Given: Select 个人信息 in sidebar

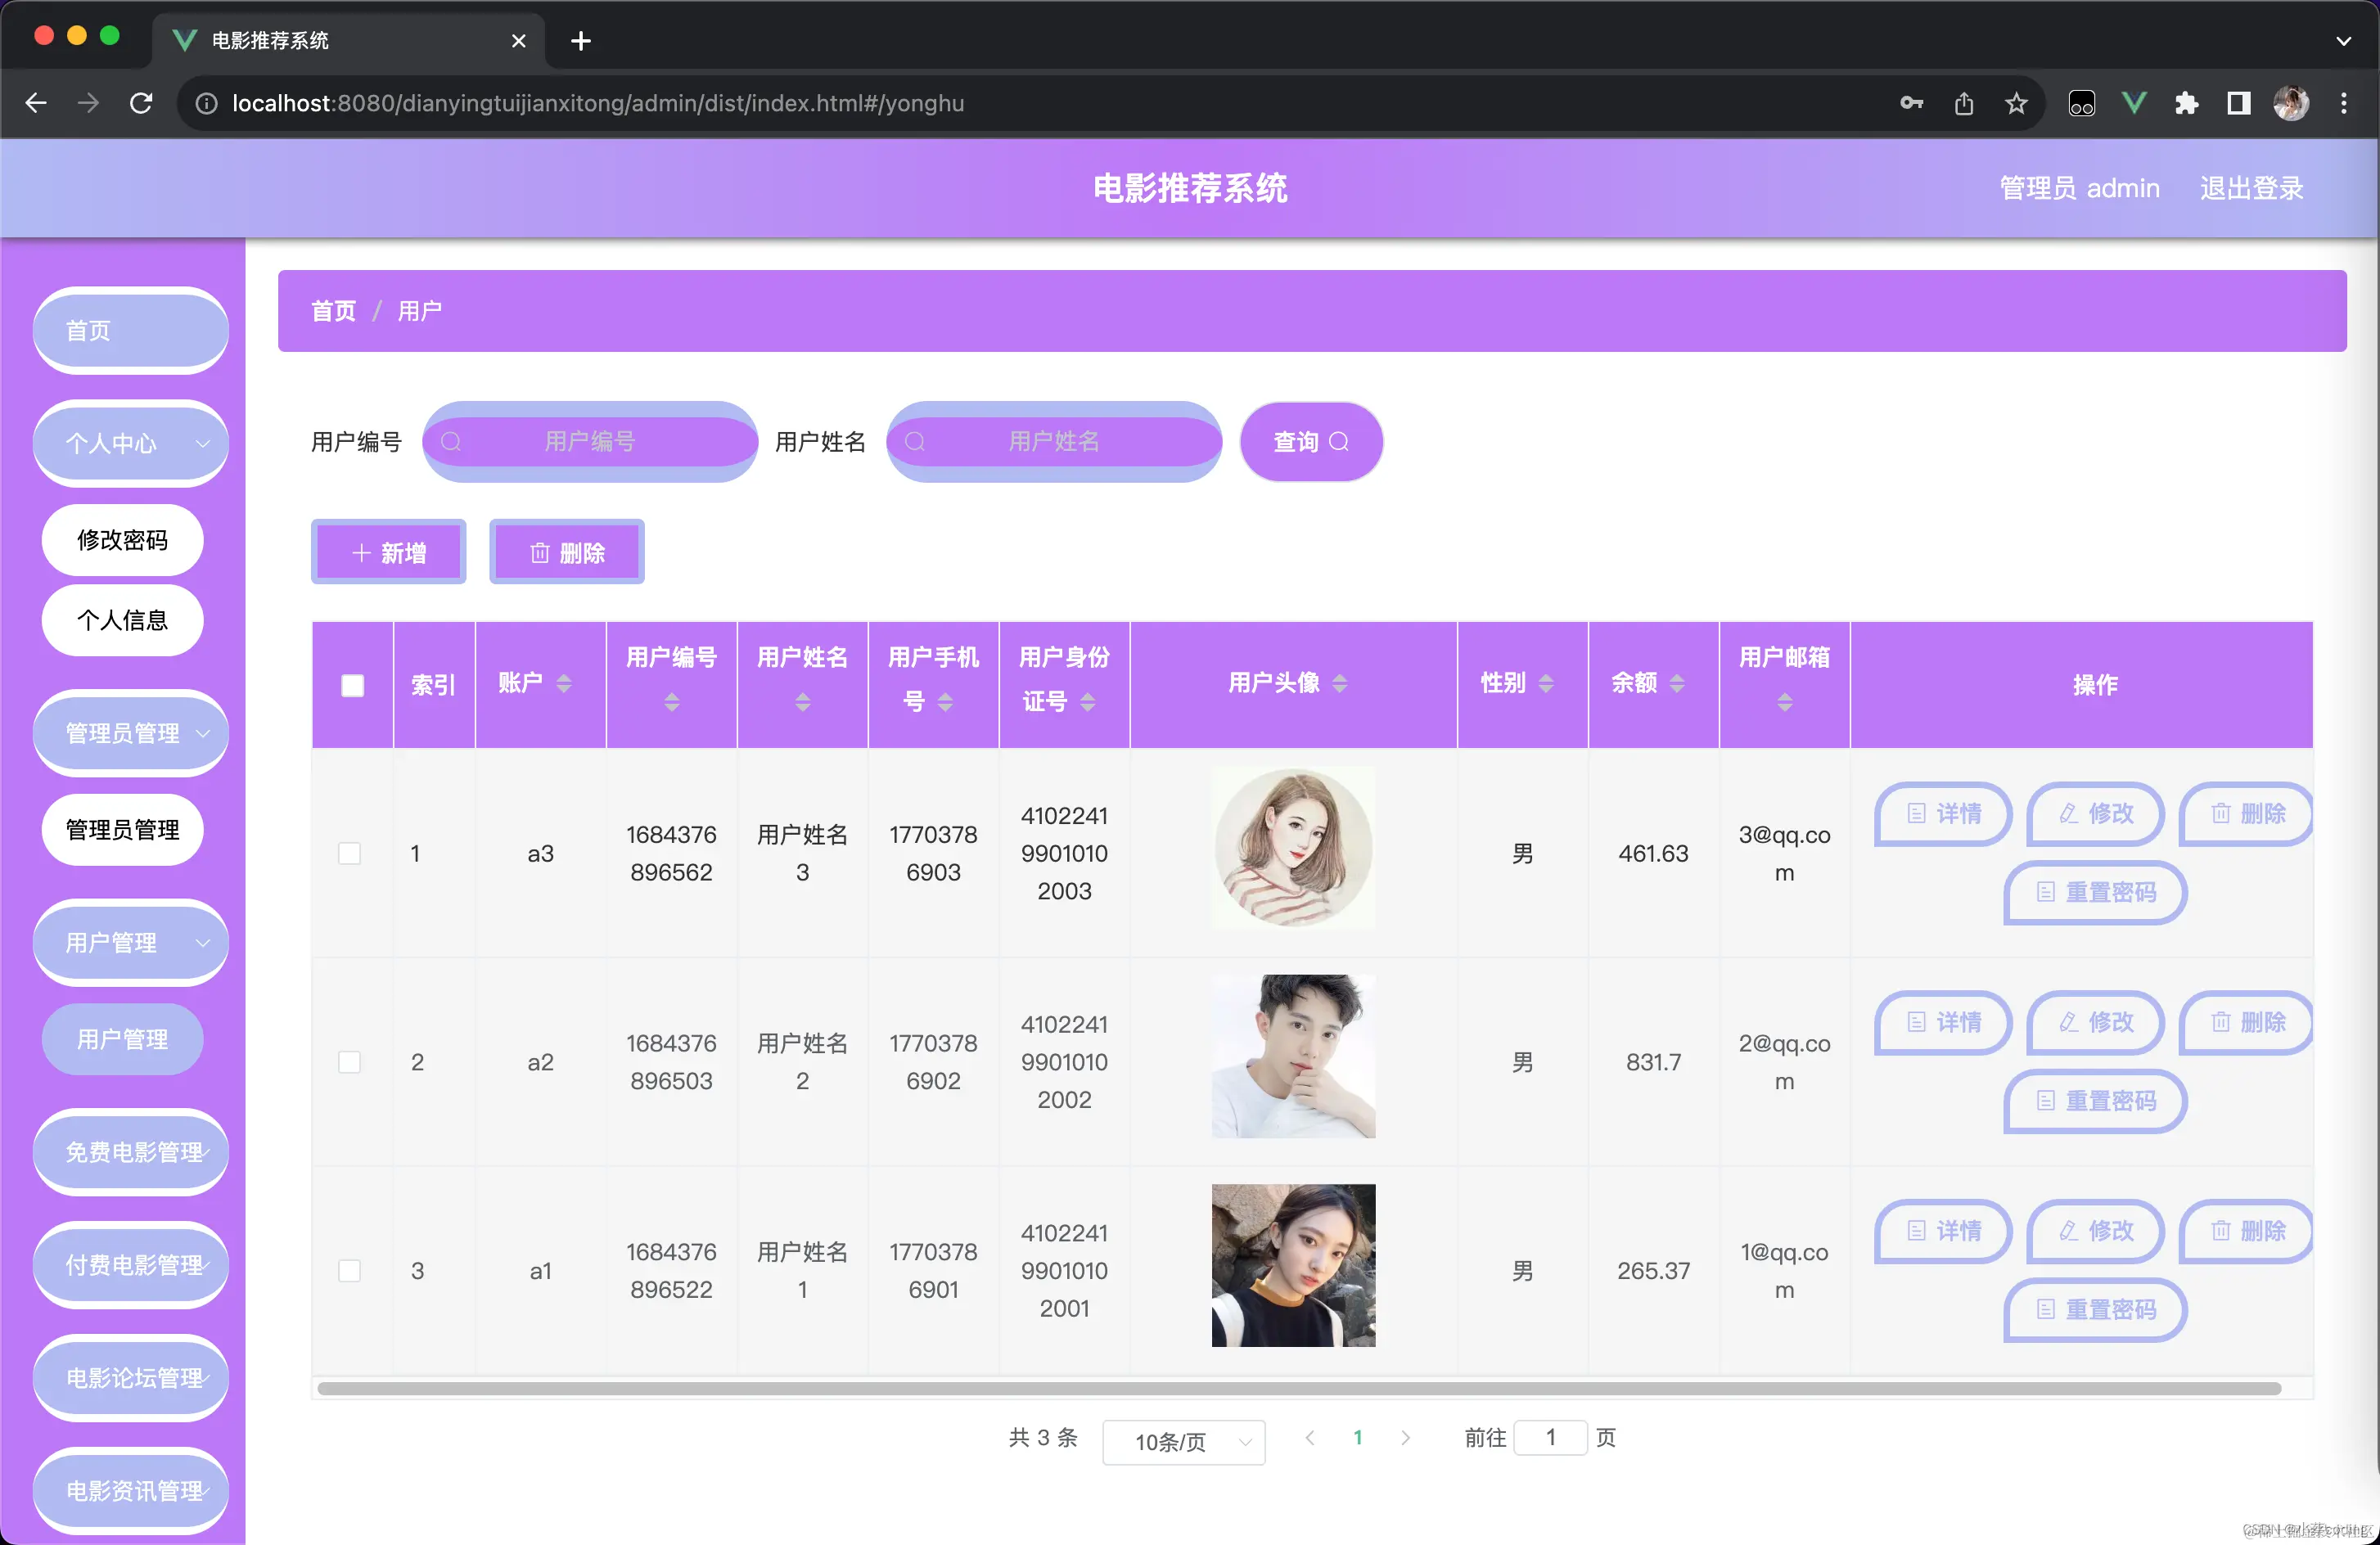Looking at the screenshot, I should pos(122,620).
